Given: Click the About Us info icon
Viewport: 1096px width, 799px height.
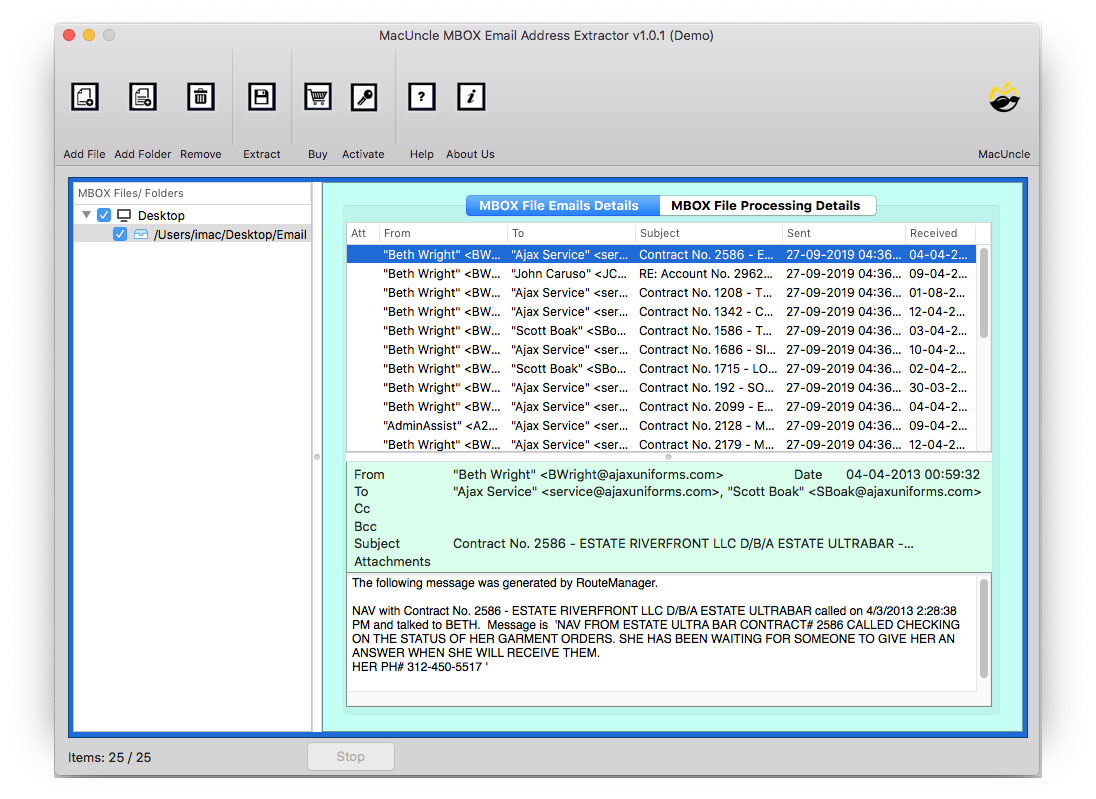Looking at the screenshot, I should point(470,96).
